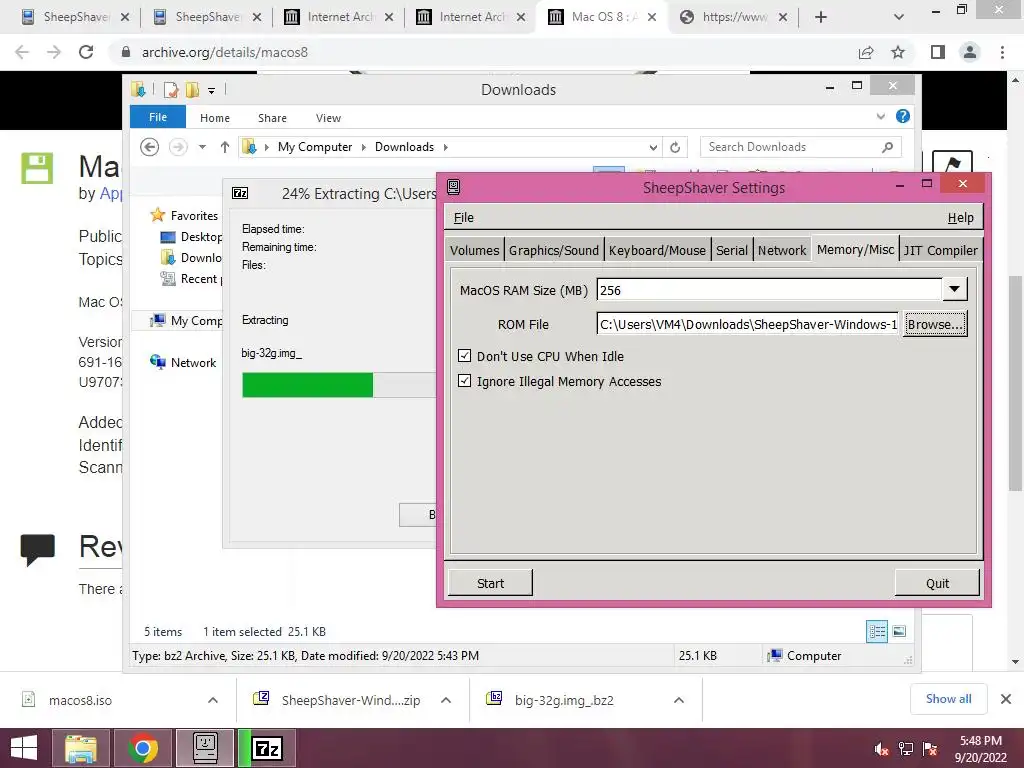The height and width of the screenshot is (768, 1024).
Task: Select Desktop in Explorer Favorites
Action: tap(201, 236)
